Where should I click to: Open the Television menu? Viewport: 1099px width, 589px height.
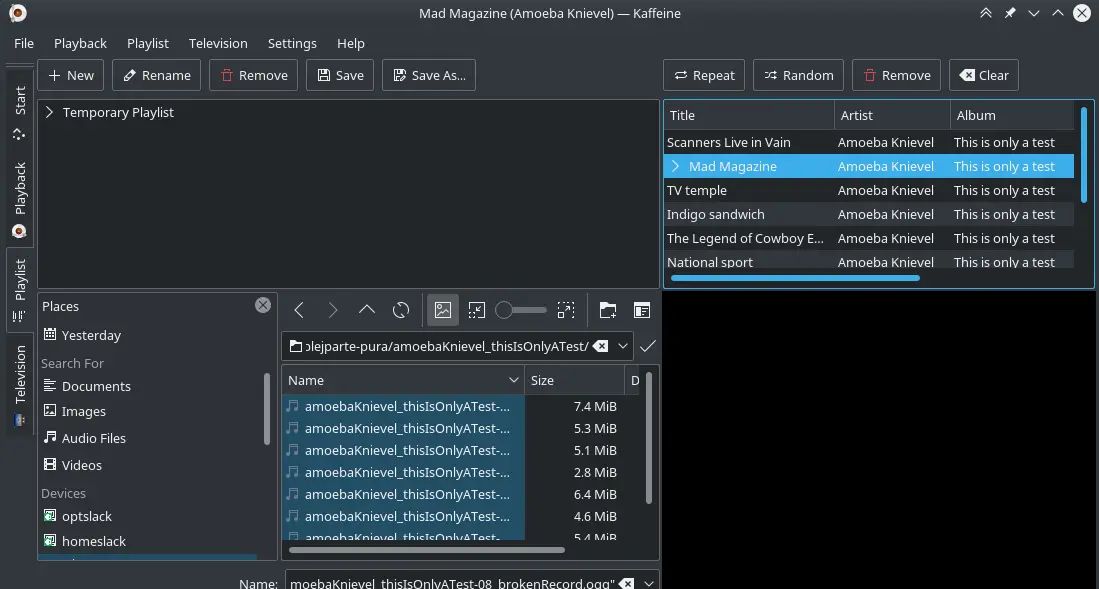coord(218,43)
